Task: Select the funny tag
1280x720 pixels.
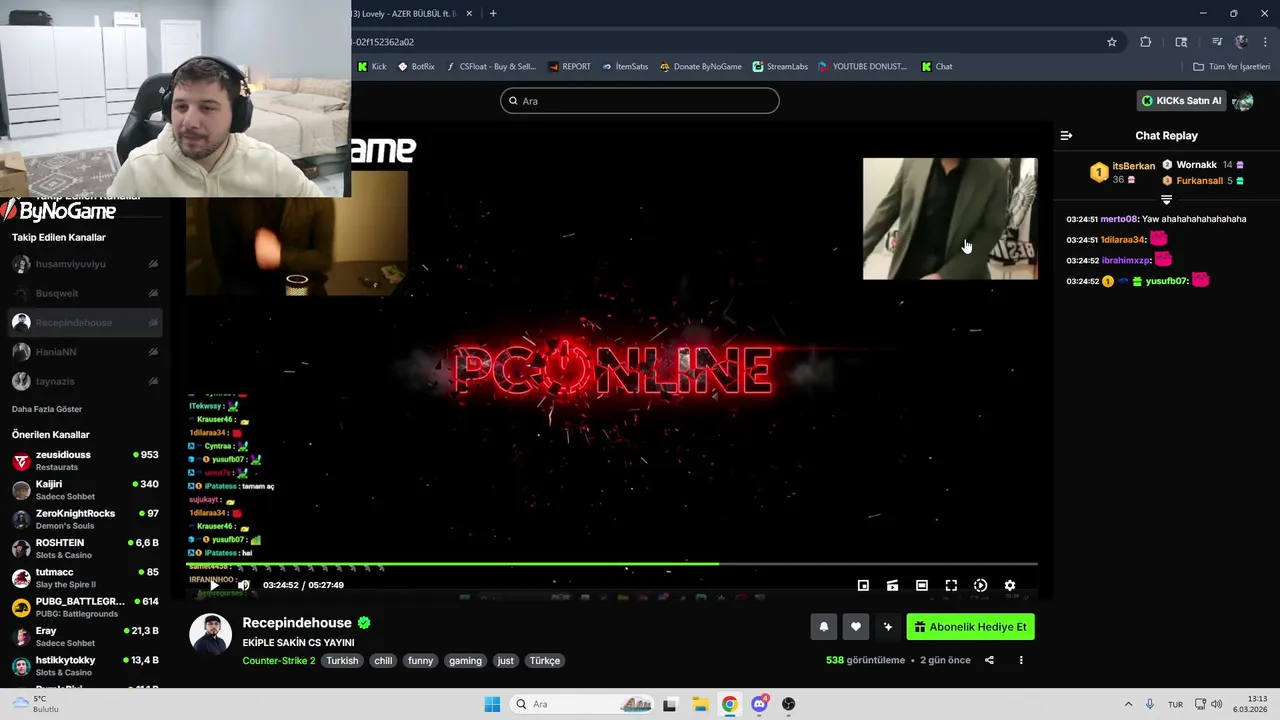Action: [x=421, y=661]
